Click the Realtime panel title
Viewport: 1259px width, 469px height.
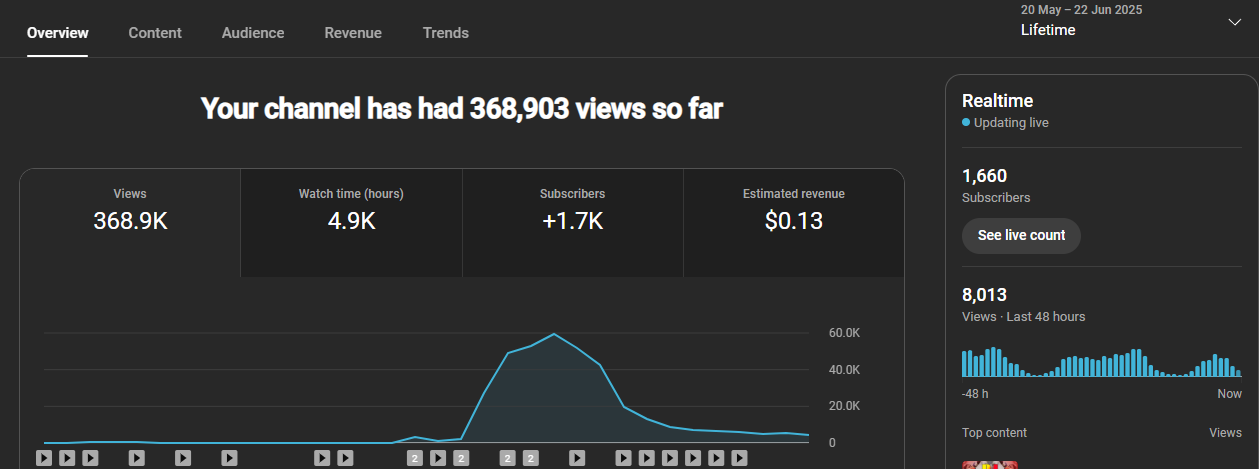tap(997, 101)
